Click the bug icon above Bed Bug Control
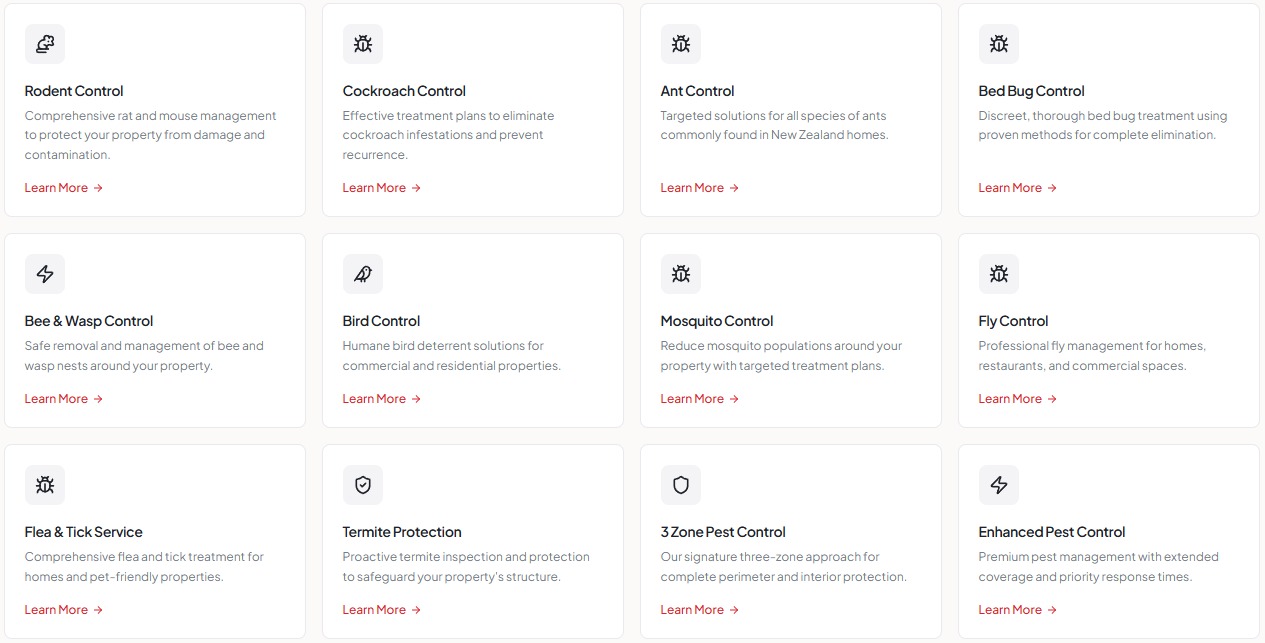The width and height of the screenshot is (1265, 643). [x=999, y=44]
